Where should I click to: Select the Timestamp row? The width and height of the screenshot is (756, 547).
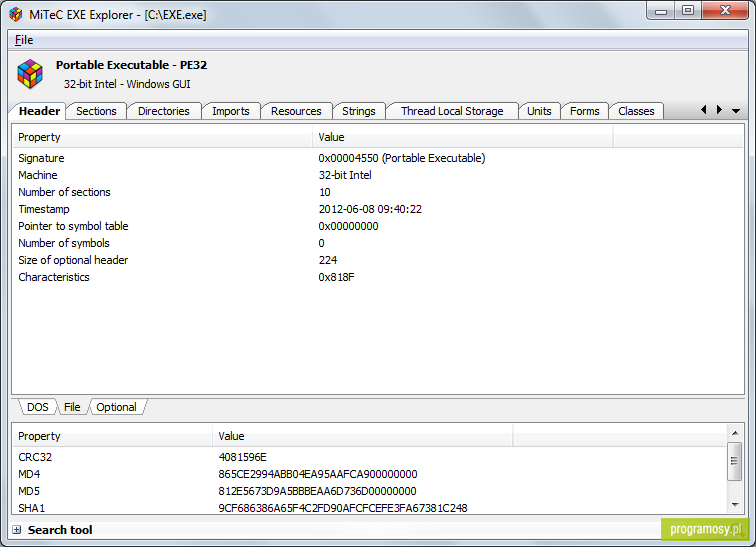click(x=378, y=209)
